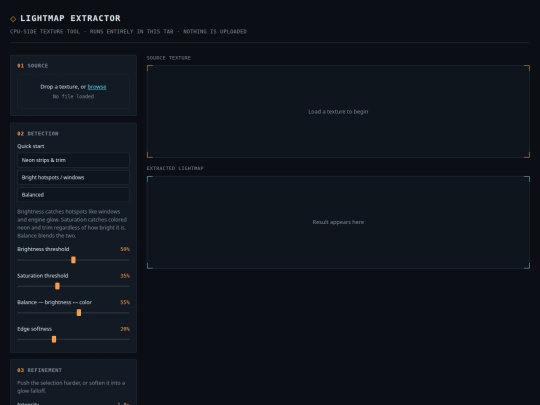Click the '03 REFINEMENT' section heading
The width and height of the screenshot is (540, 405).
coord(40,370)
